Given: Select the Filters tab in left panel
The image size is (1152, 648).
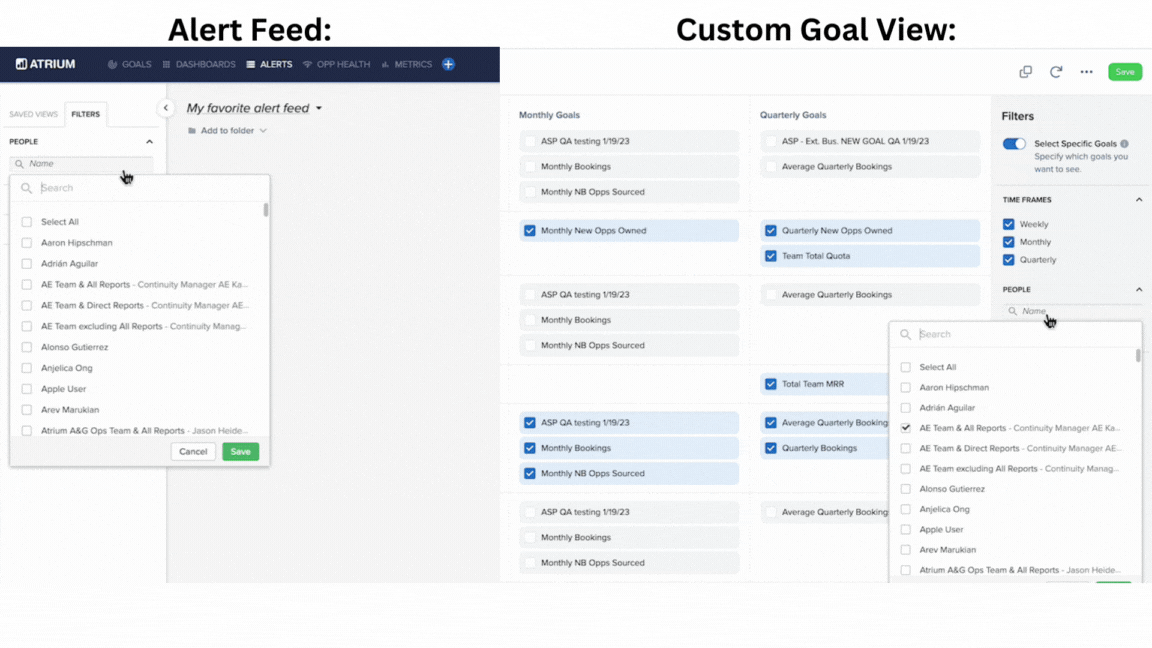Looking at the screenshot, I should 86,114.
